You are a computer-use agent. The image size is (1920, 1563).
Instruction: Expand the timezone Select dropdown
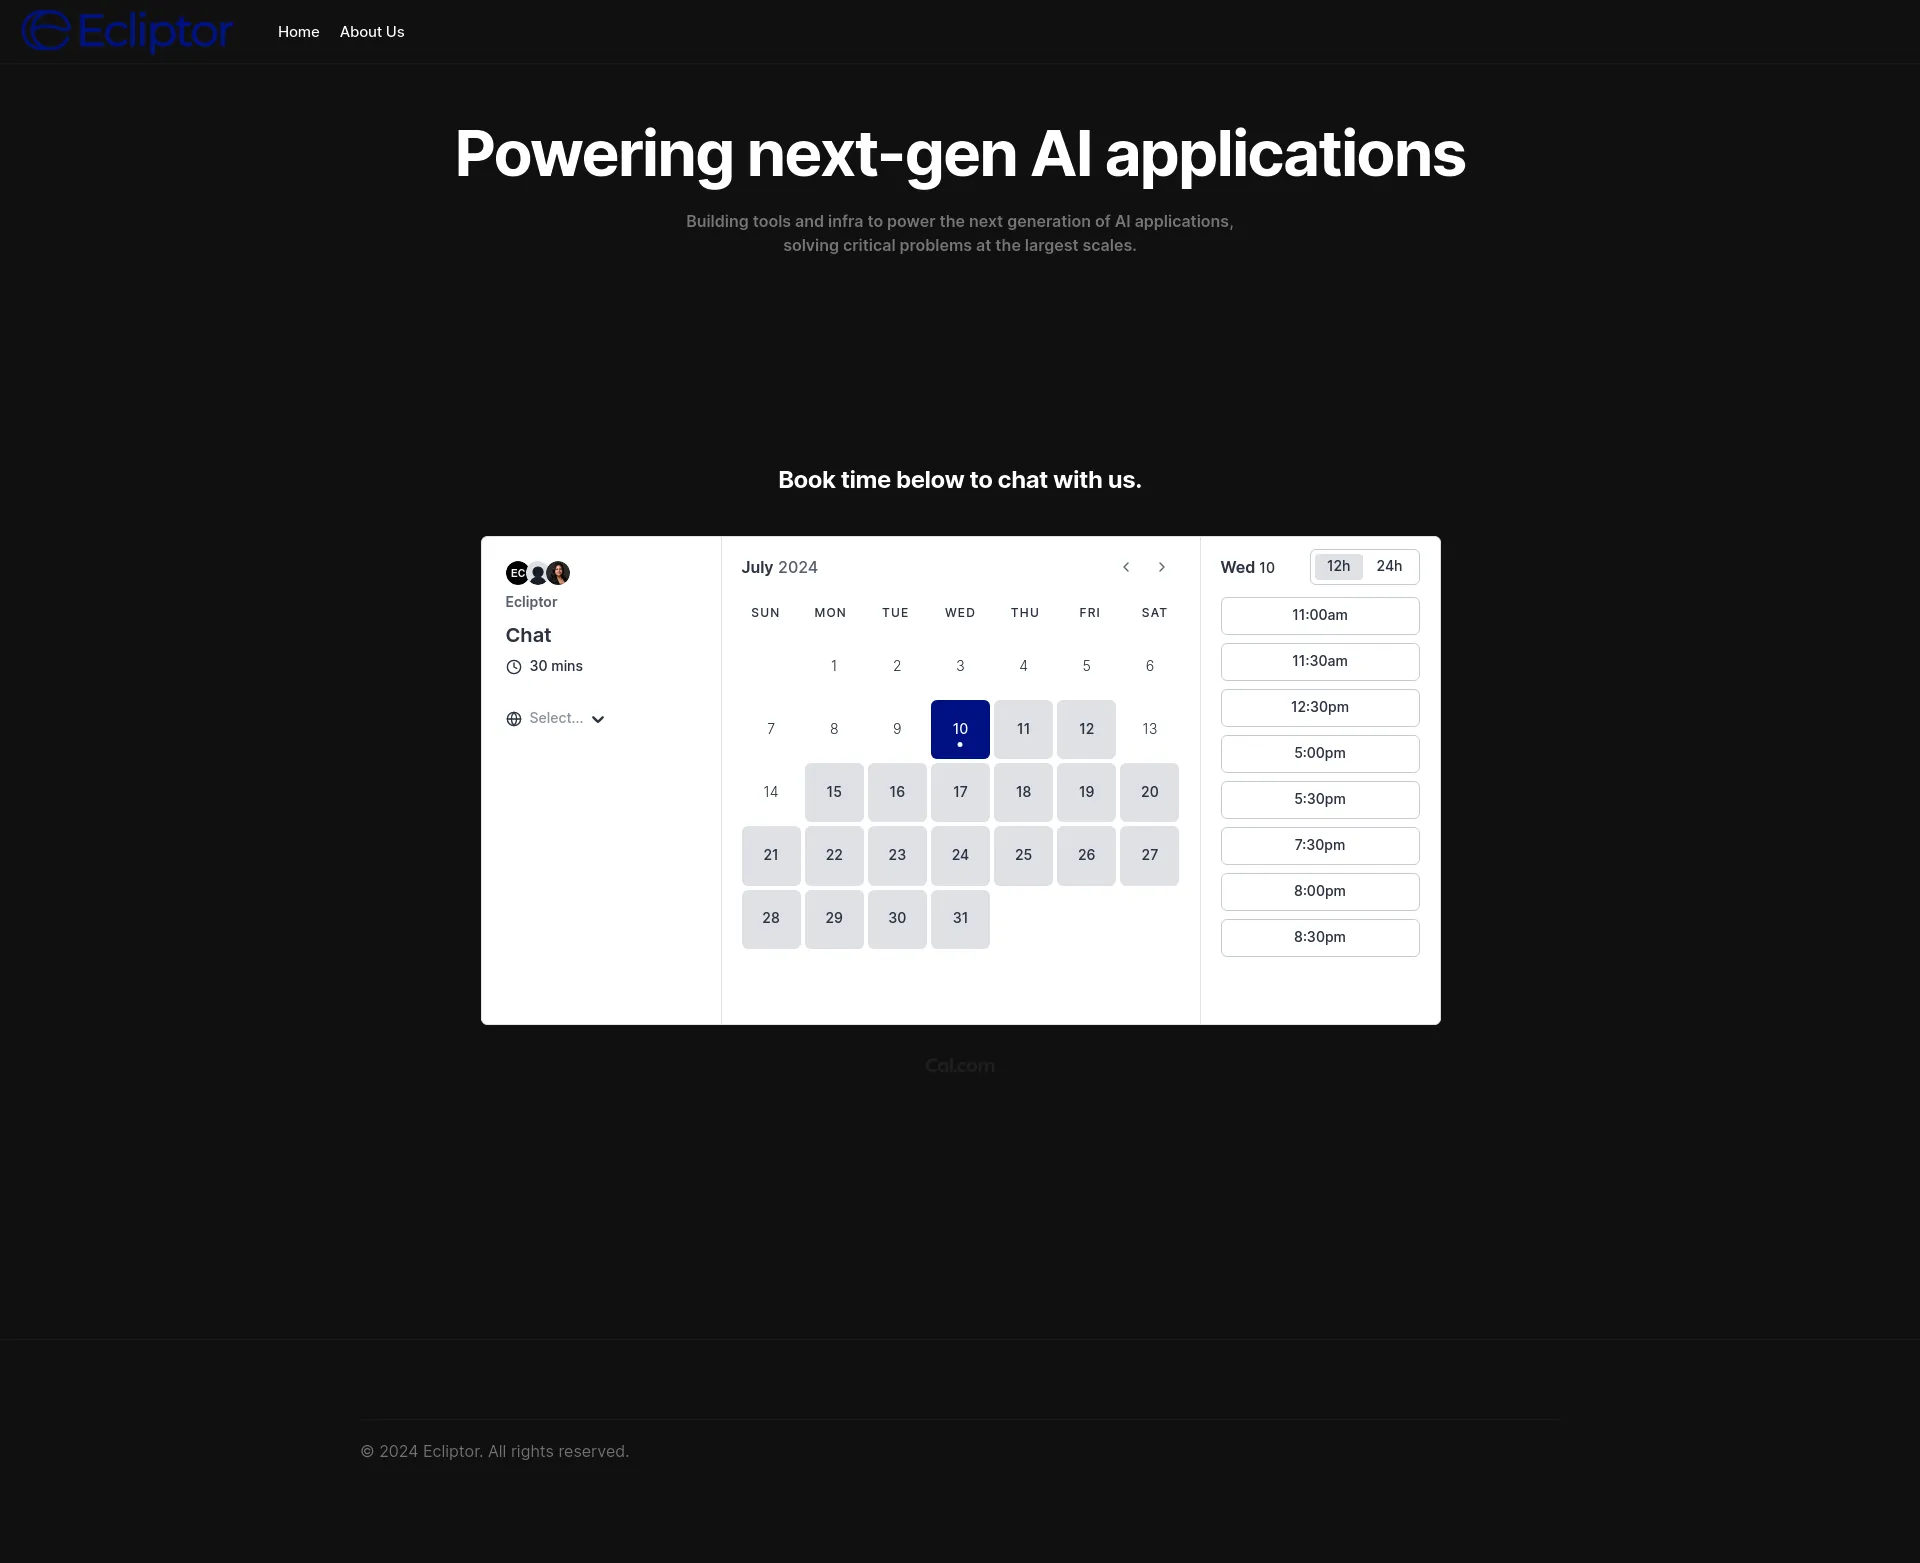(555, 718)
